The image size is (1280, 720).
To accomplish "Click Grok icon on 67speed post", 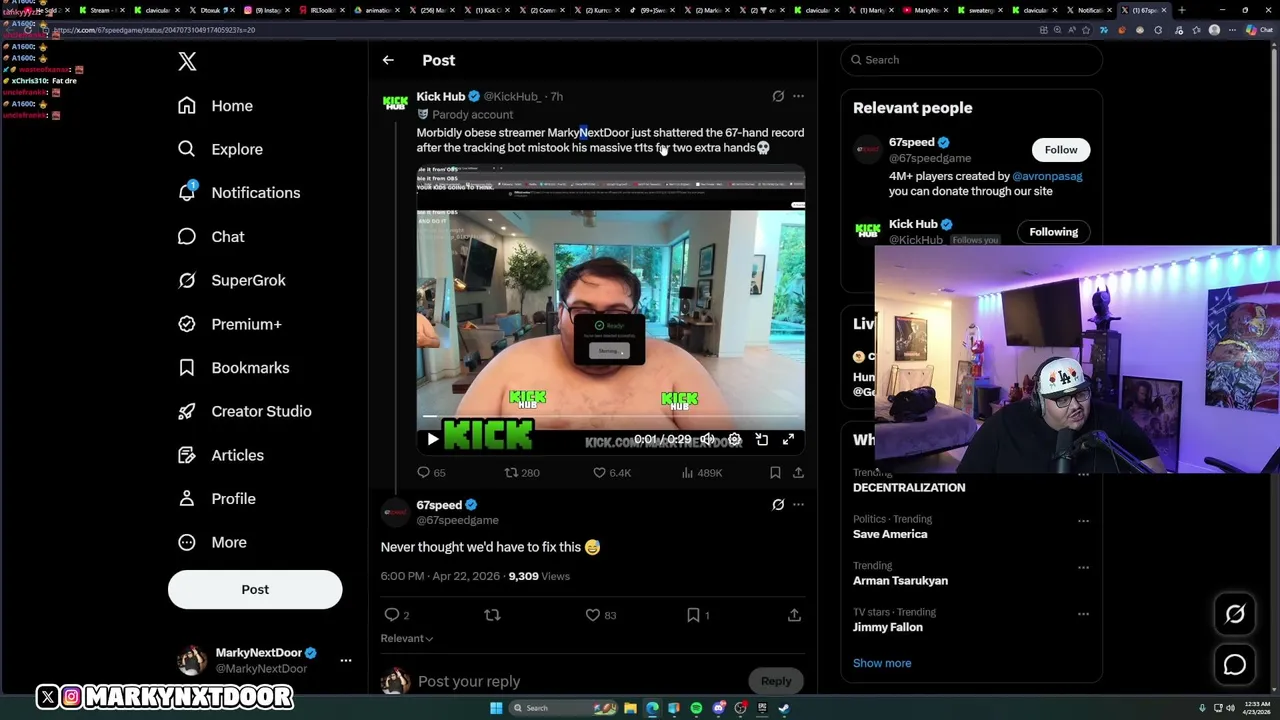I will click(x=778, y=504).
